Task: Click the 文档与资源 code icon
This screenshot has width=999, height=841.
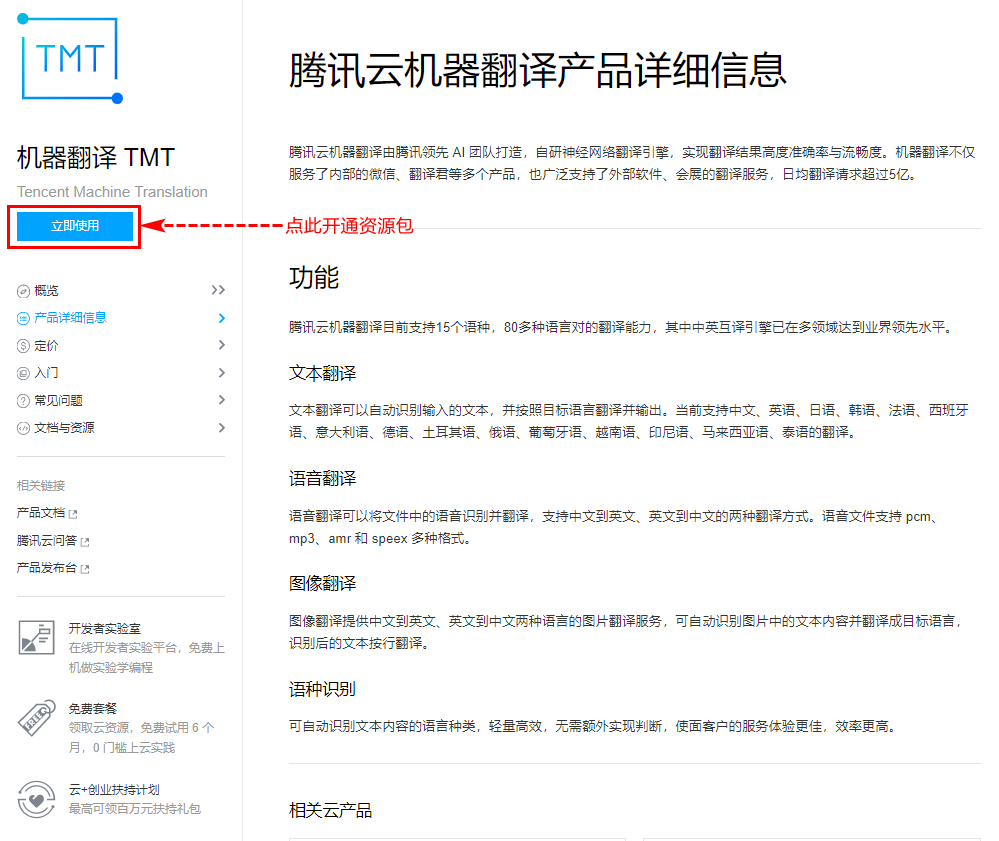Action: coord(24,428)
